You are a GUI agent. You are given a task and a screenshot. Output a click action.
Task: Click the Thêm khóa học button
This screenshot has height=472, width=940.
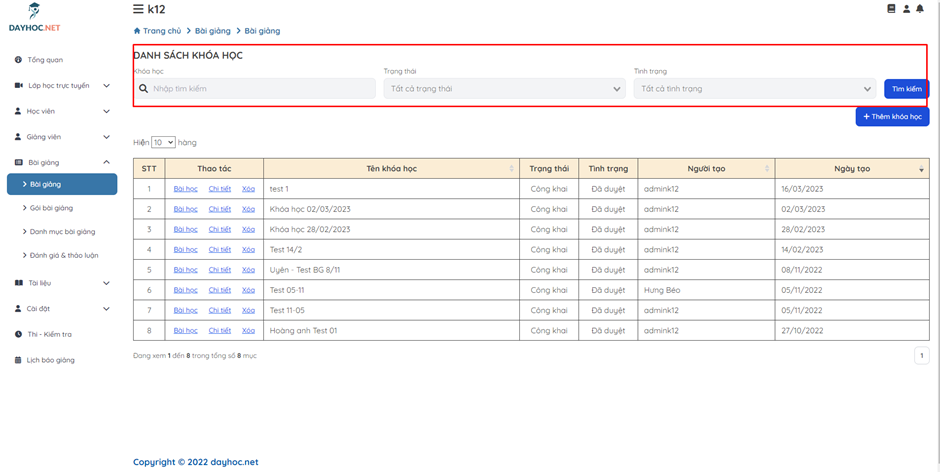[x=892, y=117]
